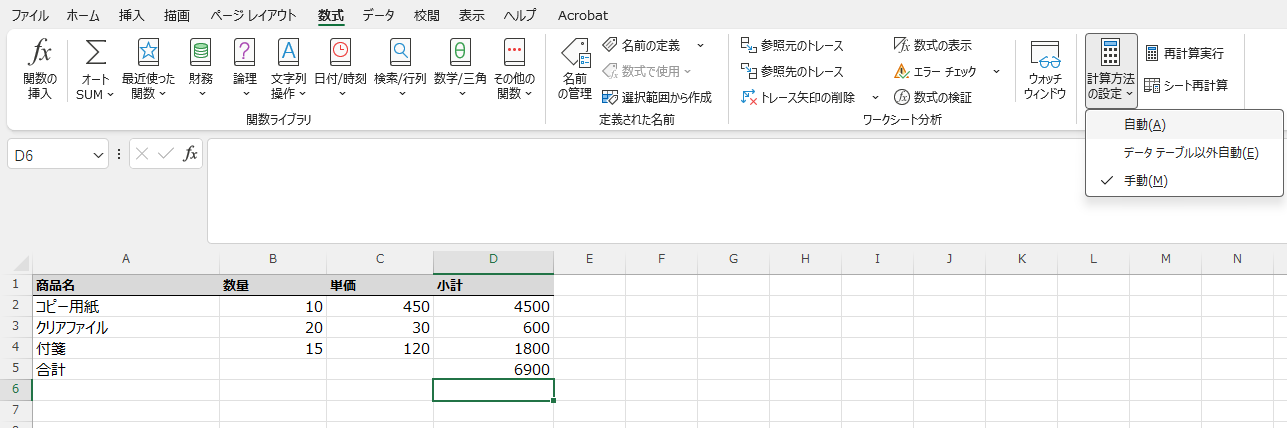Select row 5 header

[16, 369]
